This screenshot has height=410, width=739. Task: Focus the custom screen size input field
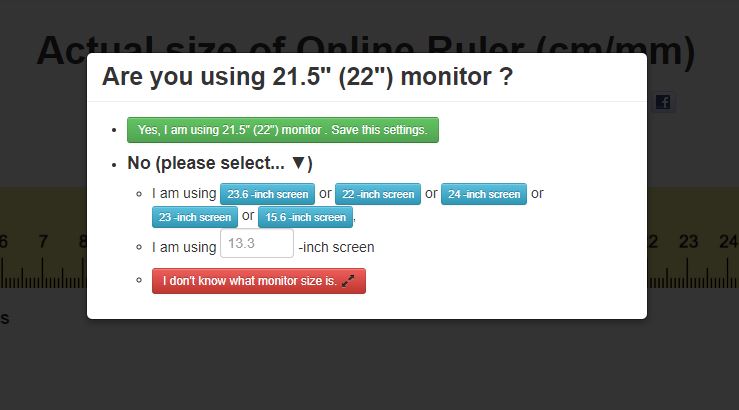(x=257, y=244)
